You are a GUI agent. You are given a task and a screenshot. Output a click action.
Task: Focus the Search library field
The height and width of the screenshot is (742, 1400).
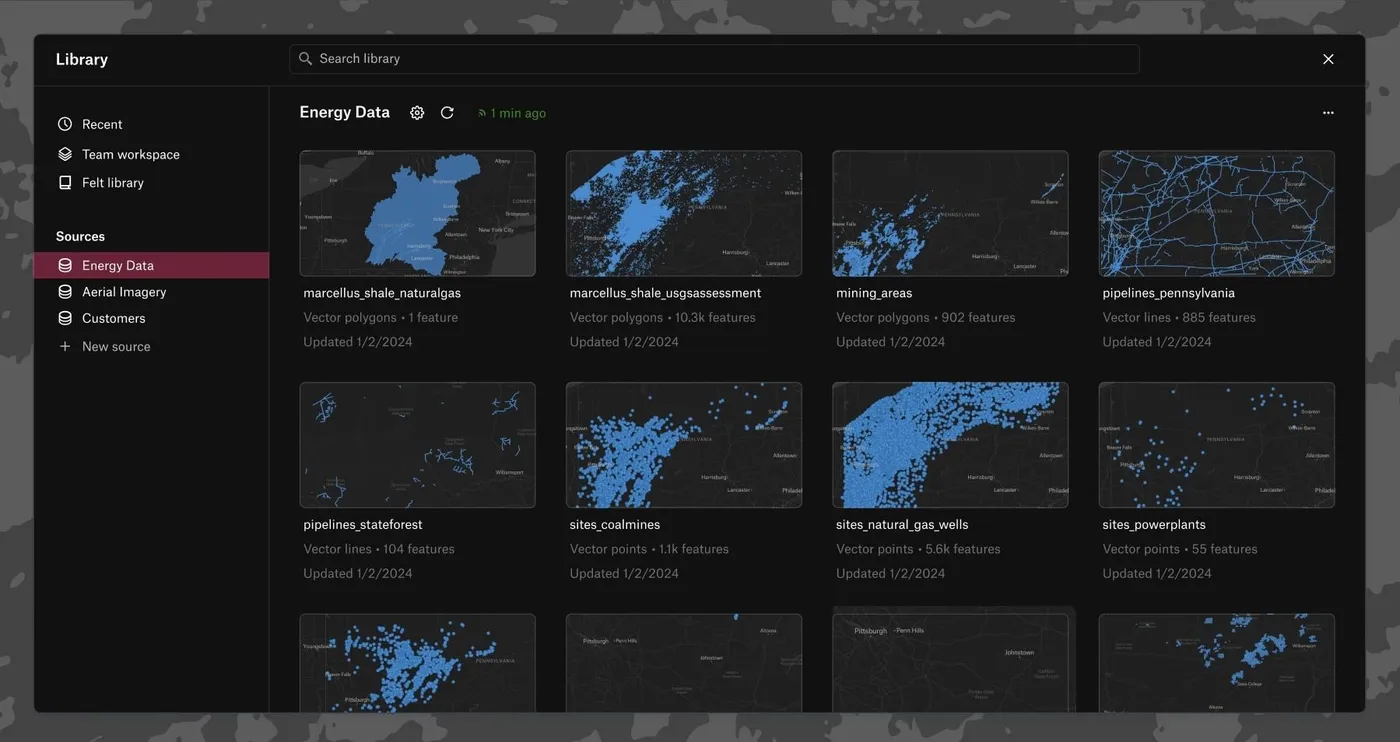point(714,59)
